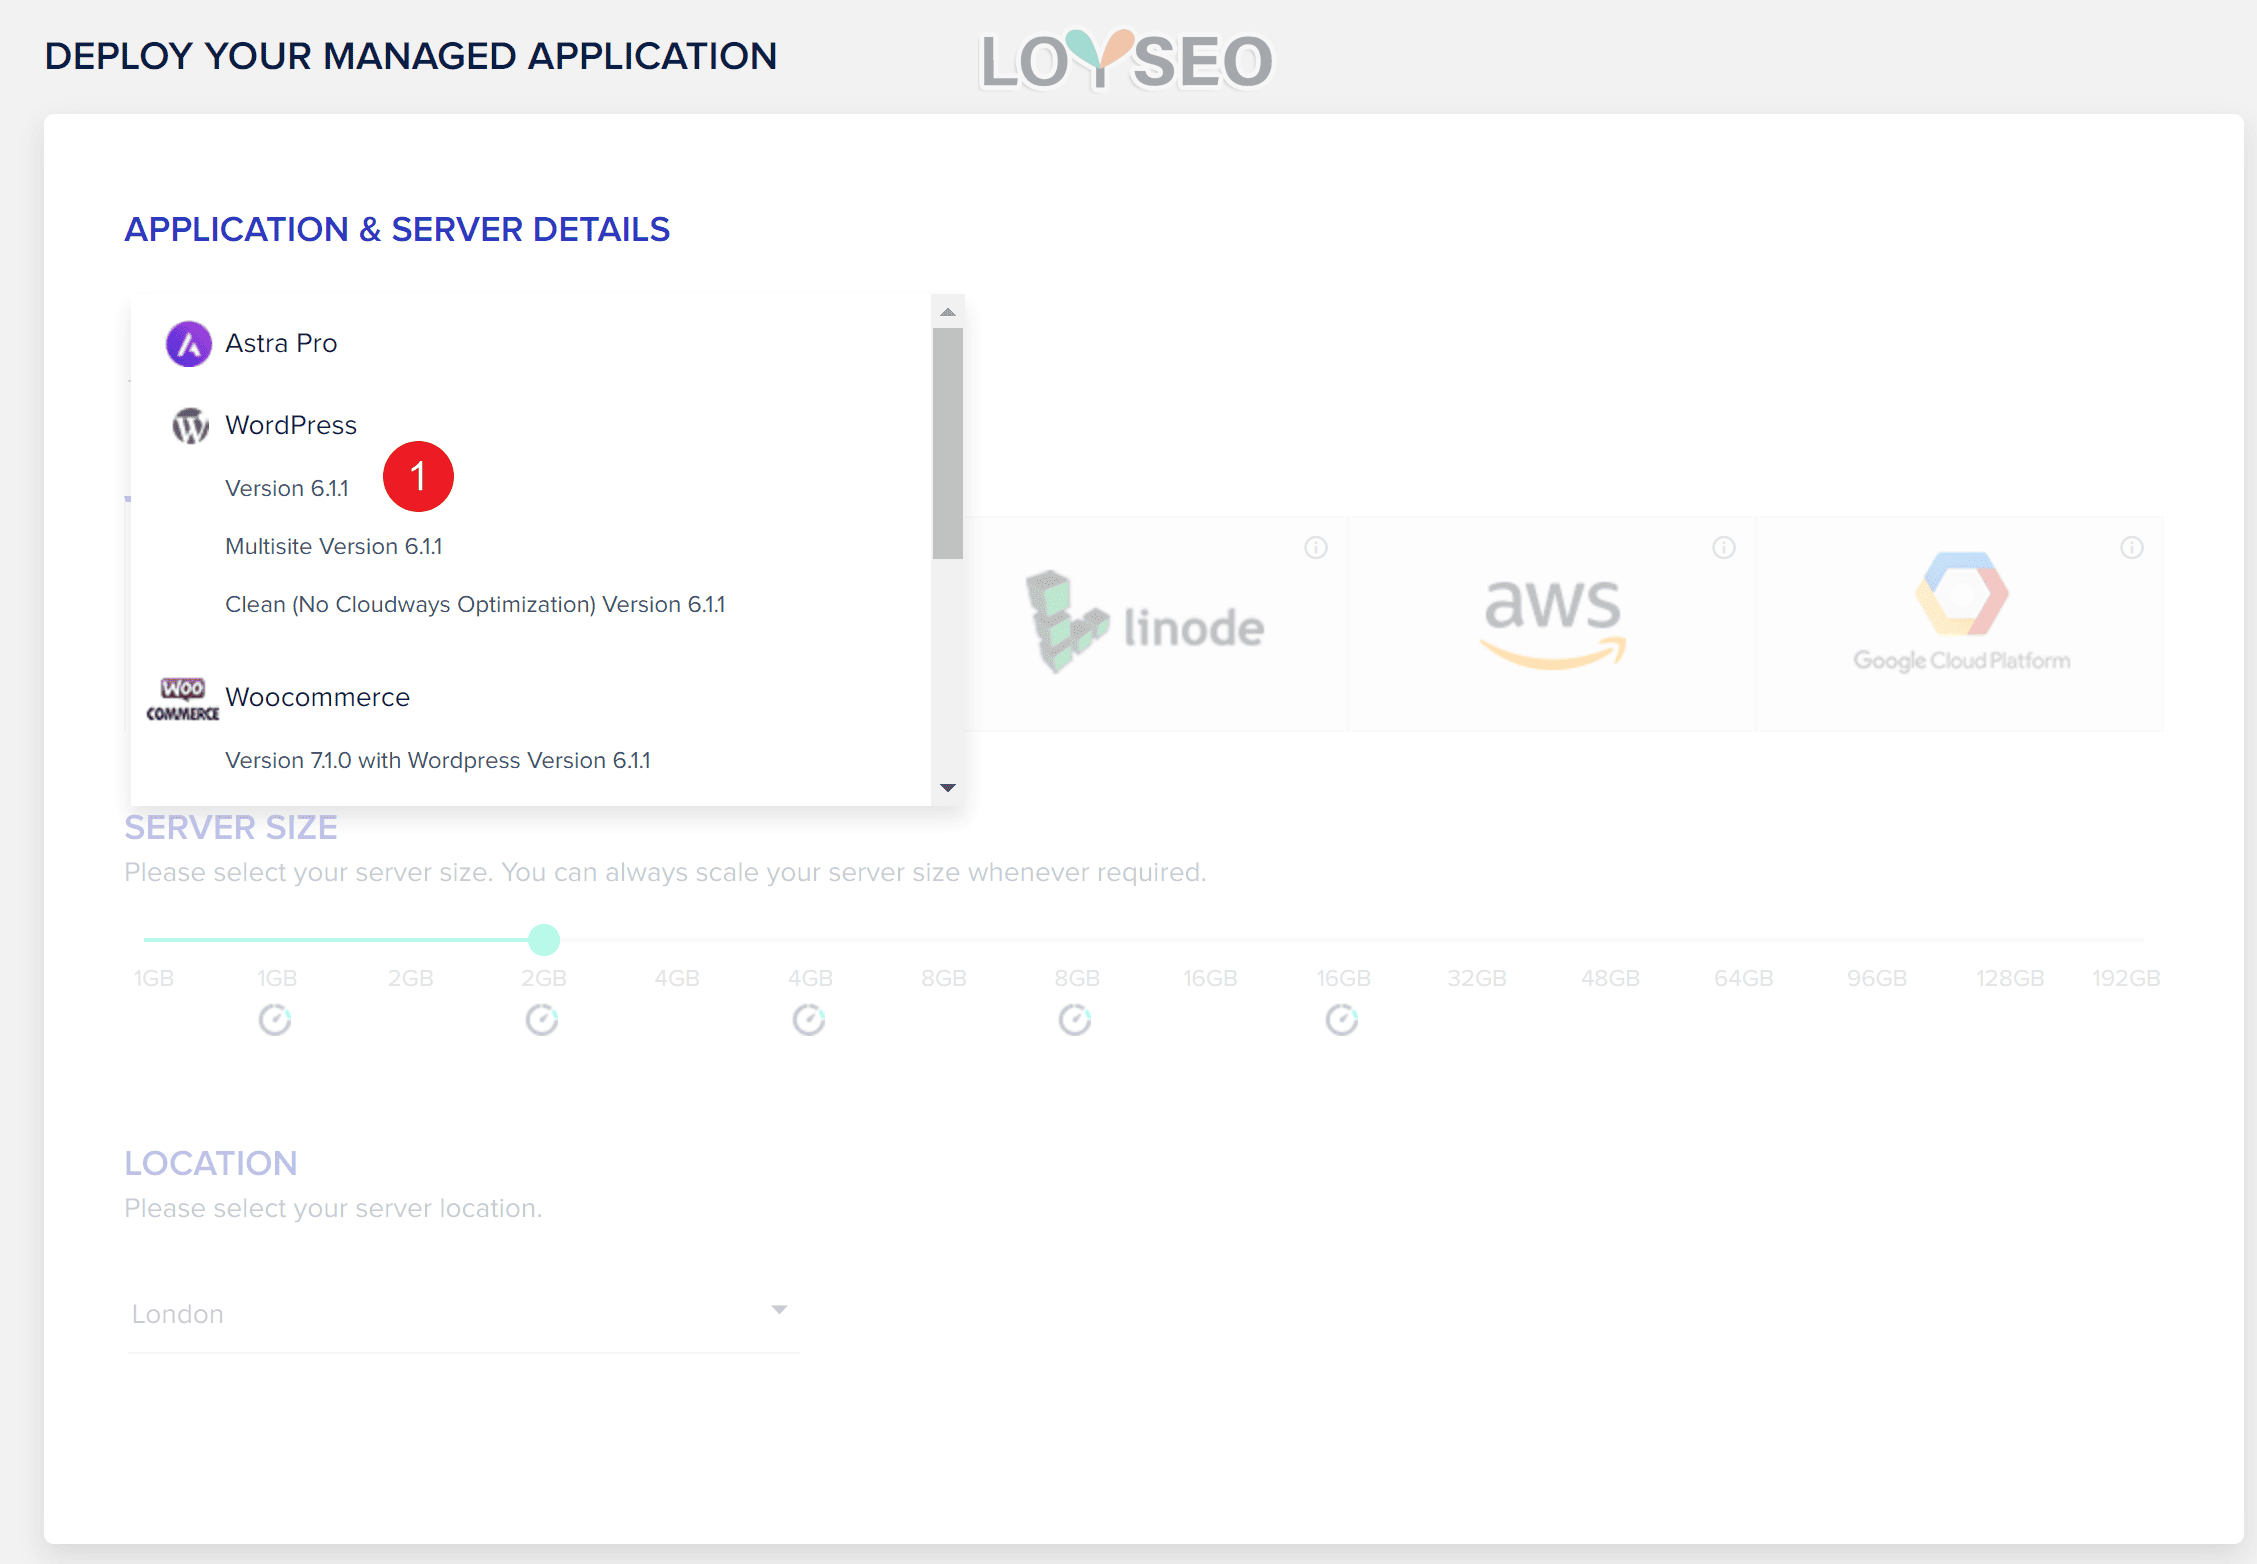Screen dimensions: 2257x1564
Task: Click the dropdown scrollbar up arrow
Action: click(948, 312)
